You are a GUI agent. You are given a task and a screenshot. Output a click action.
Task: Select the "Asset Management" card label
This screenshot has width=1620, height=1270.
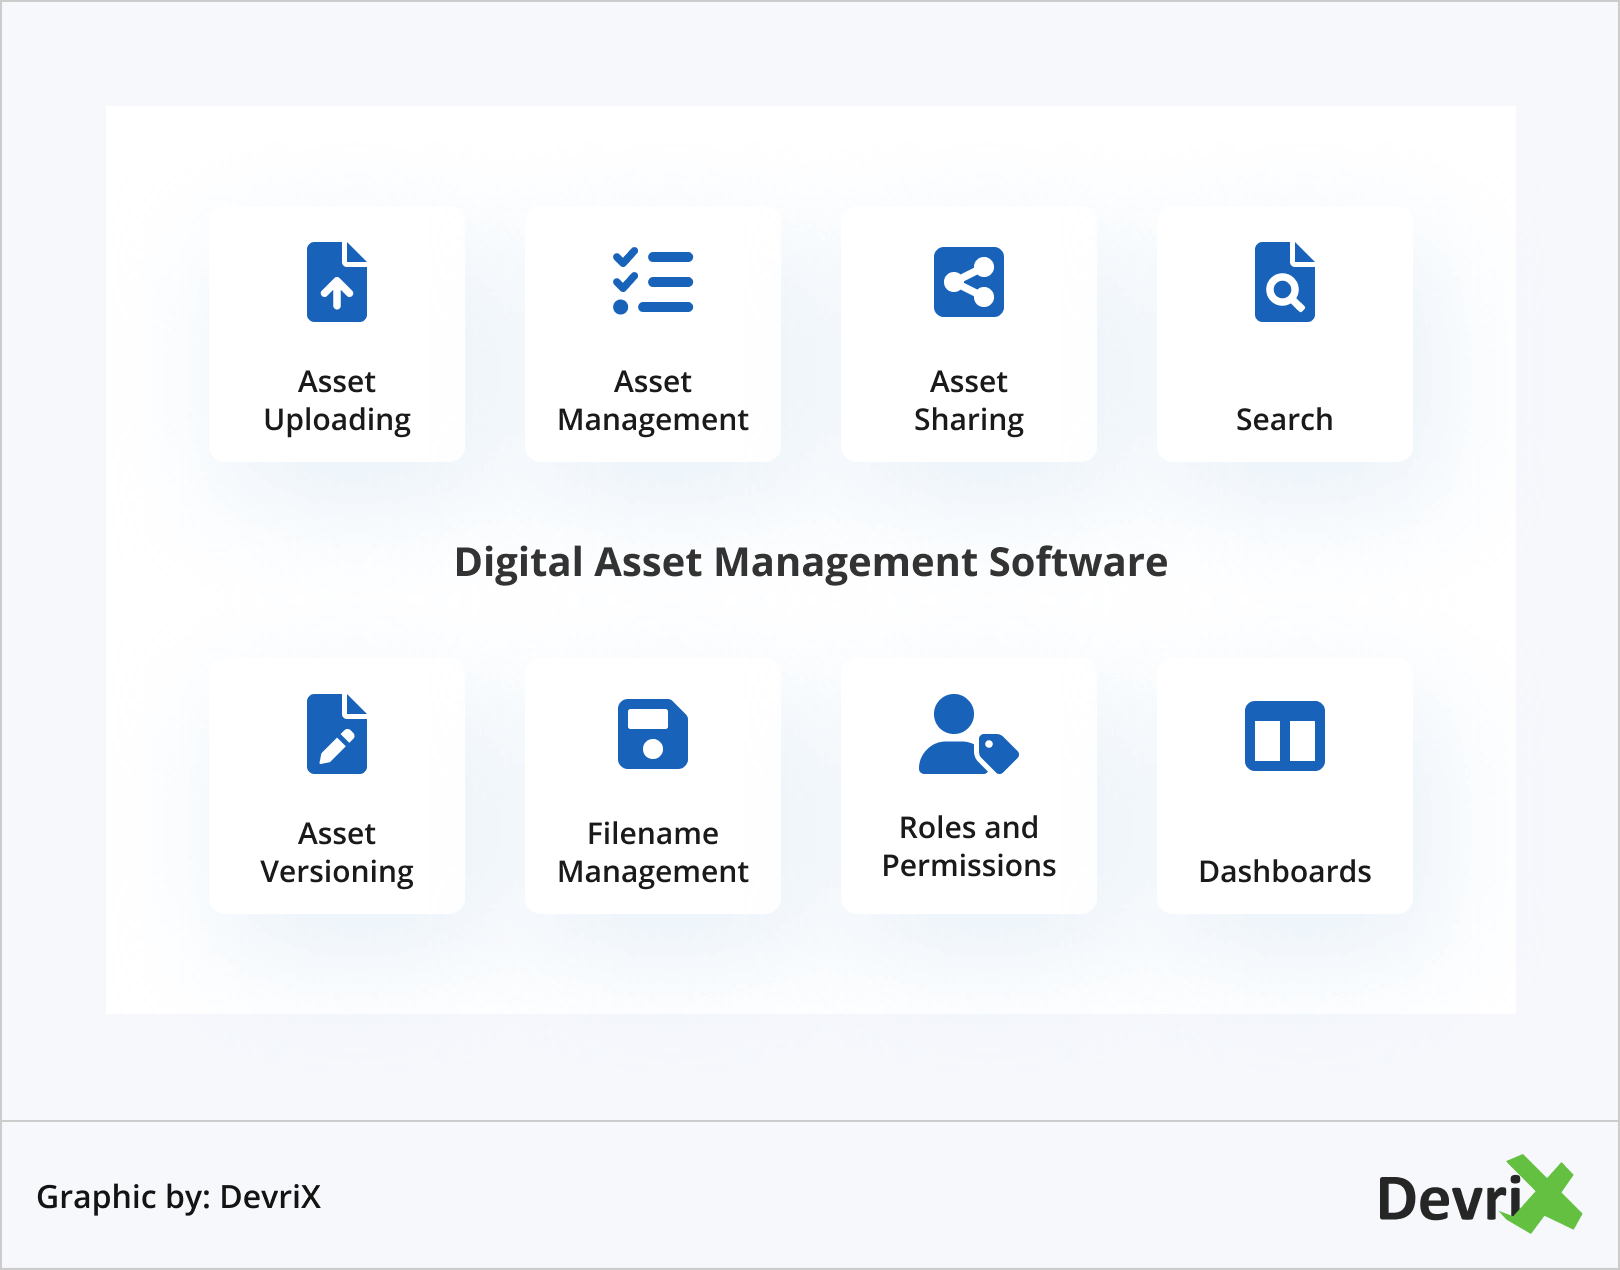[x=653, y=401]
